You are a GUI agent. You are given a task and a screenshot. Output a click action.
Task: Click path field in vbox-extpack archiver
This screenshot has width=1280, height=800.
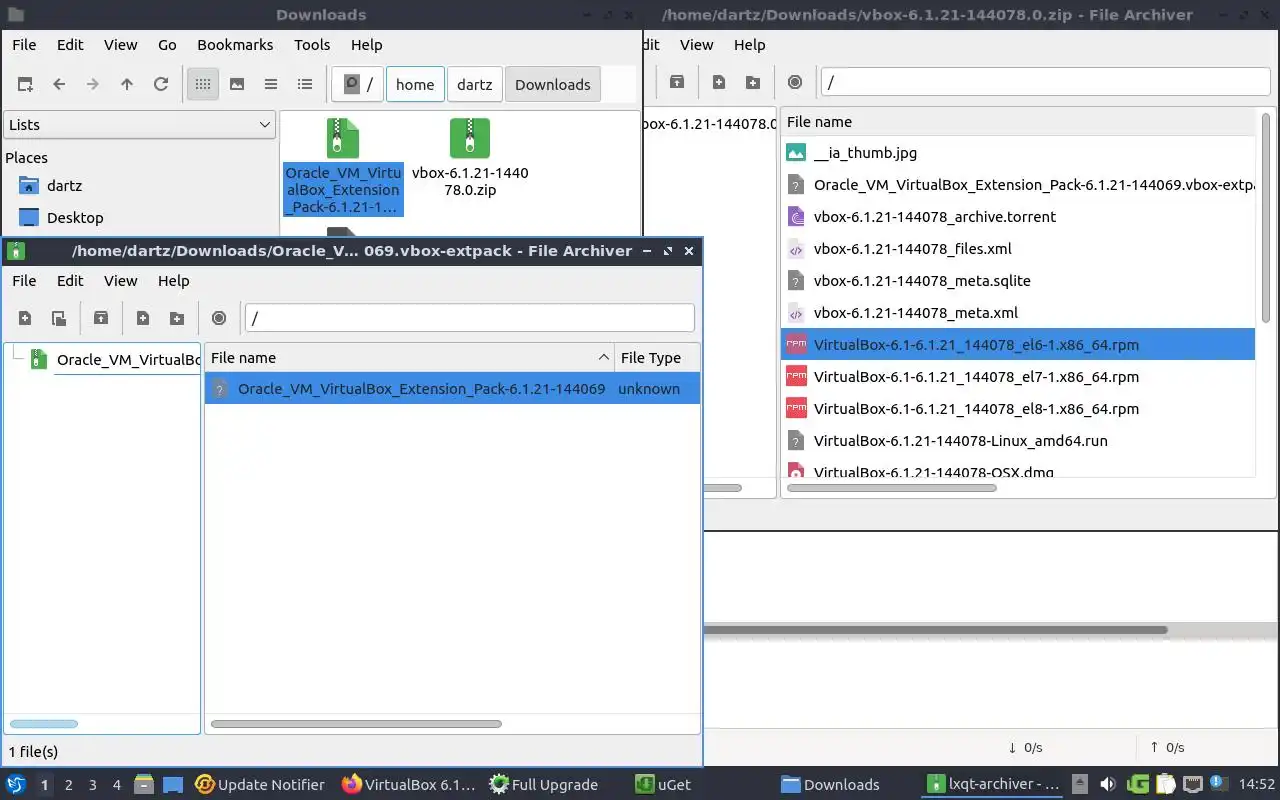pos(470,318)
